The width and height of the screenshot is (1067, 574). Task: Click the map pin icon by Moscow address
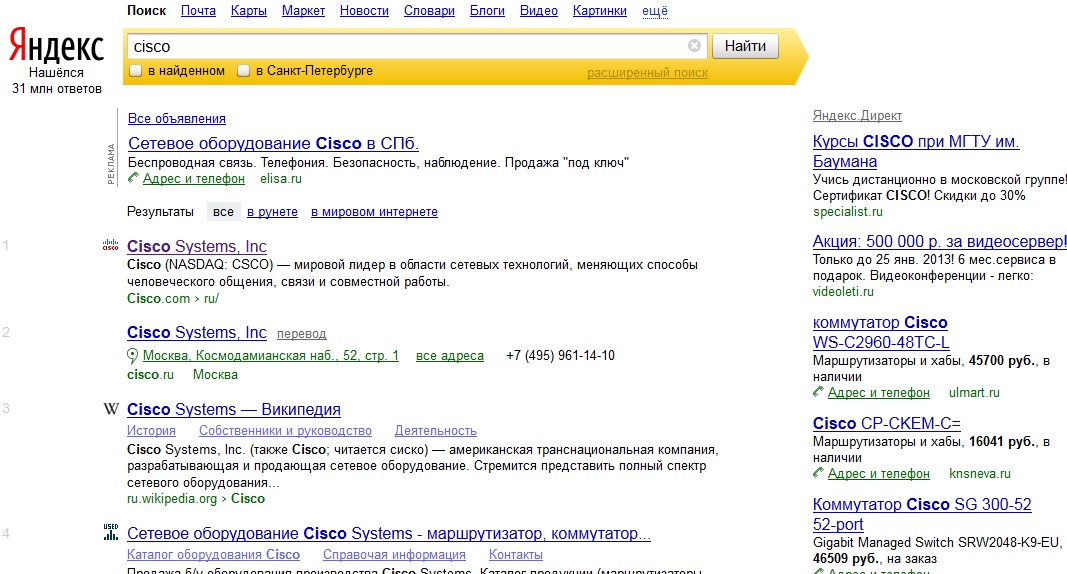click(x=133, y=355)
